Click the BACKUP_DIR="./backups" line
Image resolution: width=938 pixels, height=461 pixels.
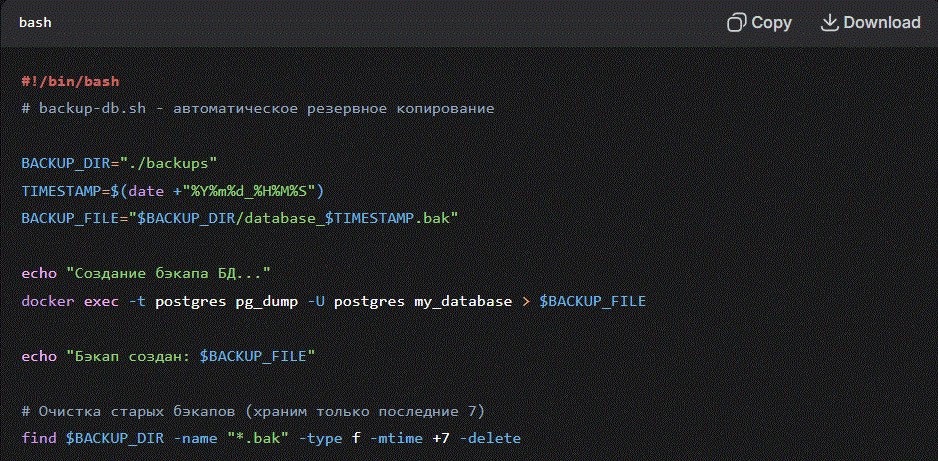(x=119, y=163)
